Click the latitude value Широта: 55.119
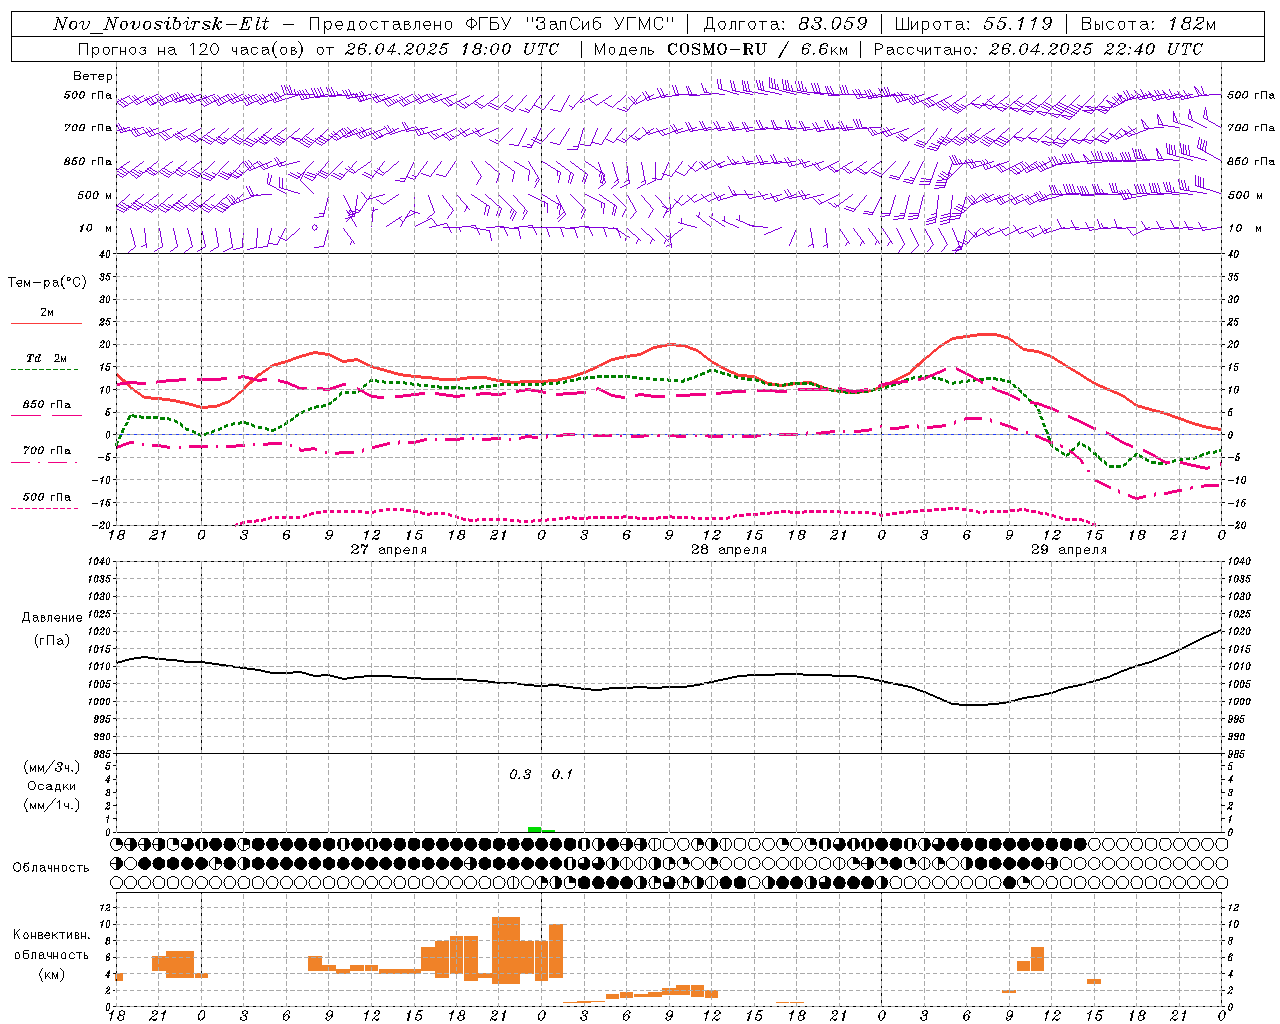Screen dimensions: 1280x1024 point(974,24)
